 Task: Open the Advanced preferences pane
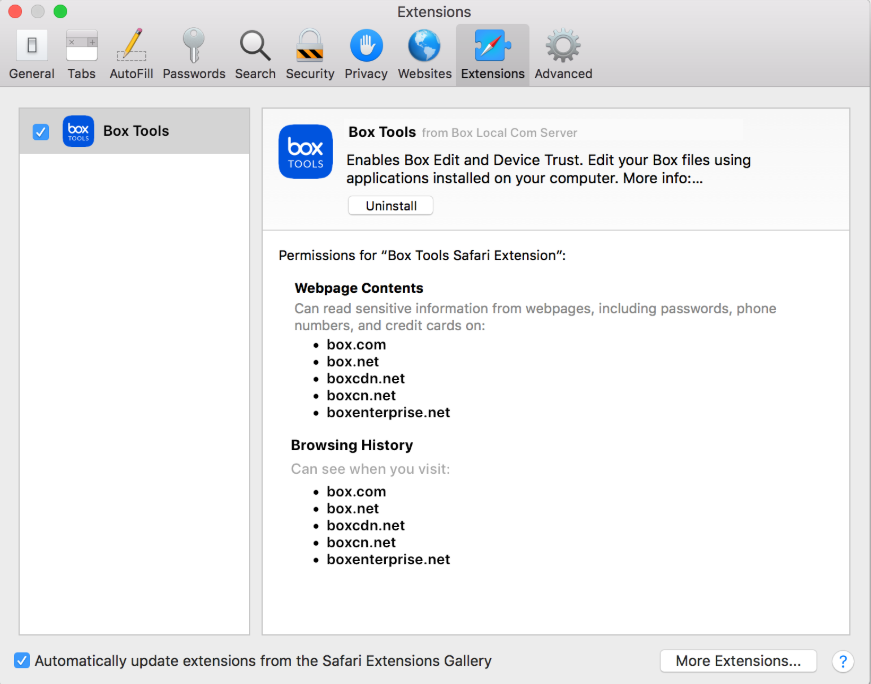(x=563, y=55)
